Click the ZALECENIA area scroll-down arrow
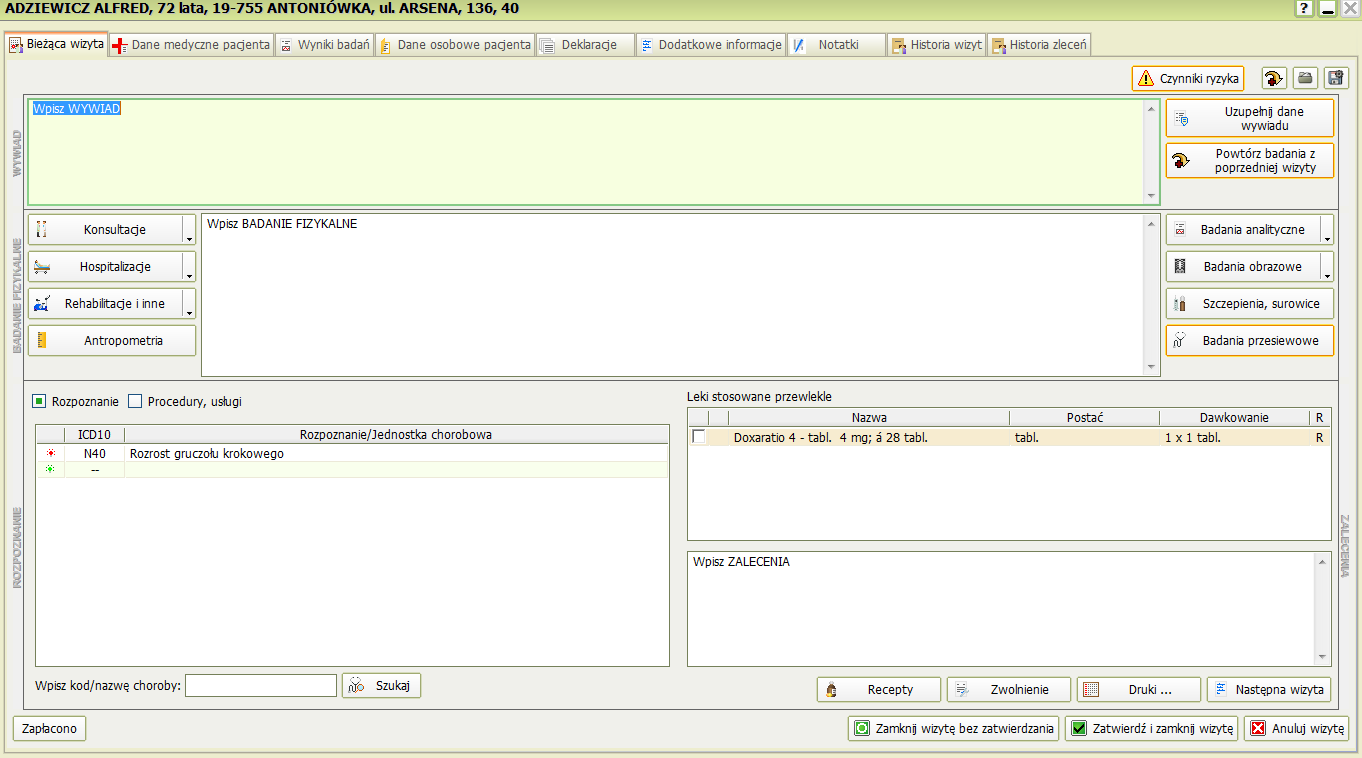1362x758 pixels. (x=1324, y=657)
